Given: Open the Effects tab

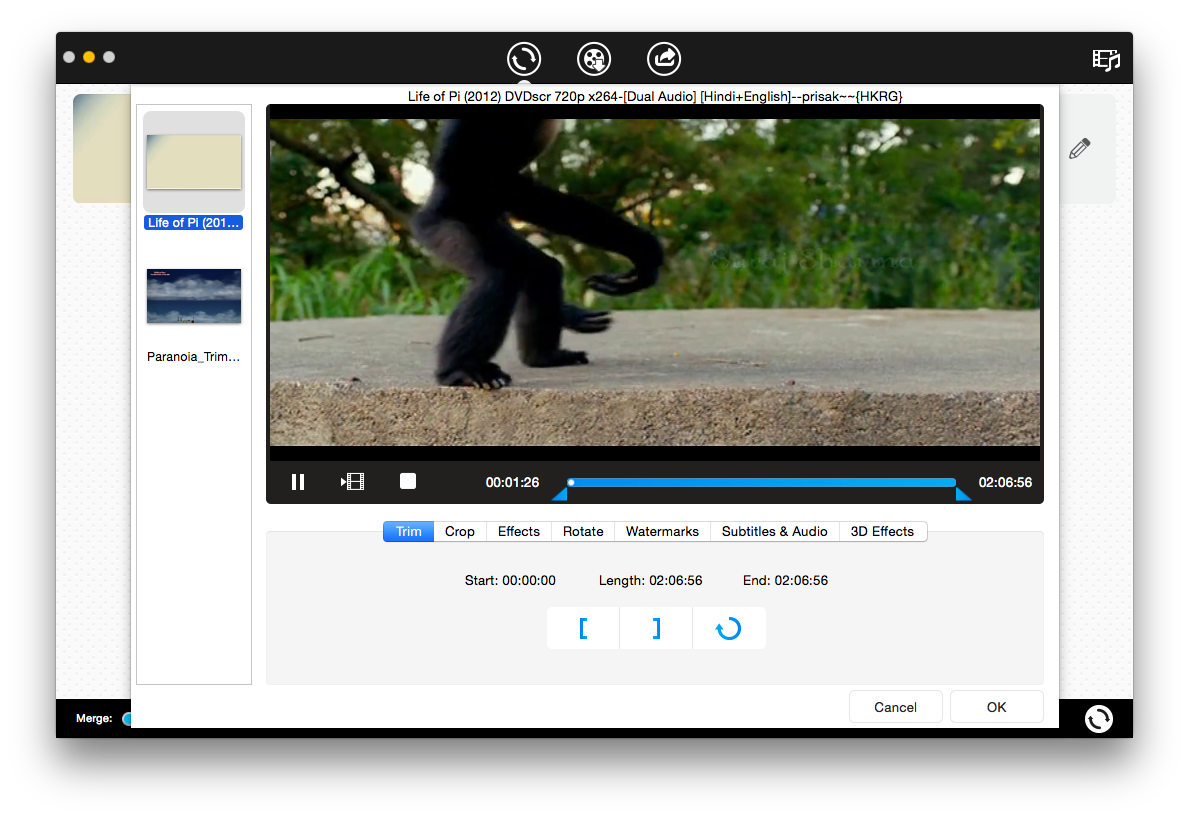Looking at the screenshot, I should coord(519,531).
